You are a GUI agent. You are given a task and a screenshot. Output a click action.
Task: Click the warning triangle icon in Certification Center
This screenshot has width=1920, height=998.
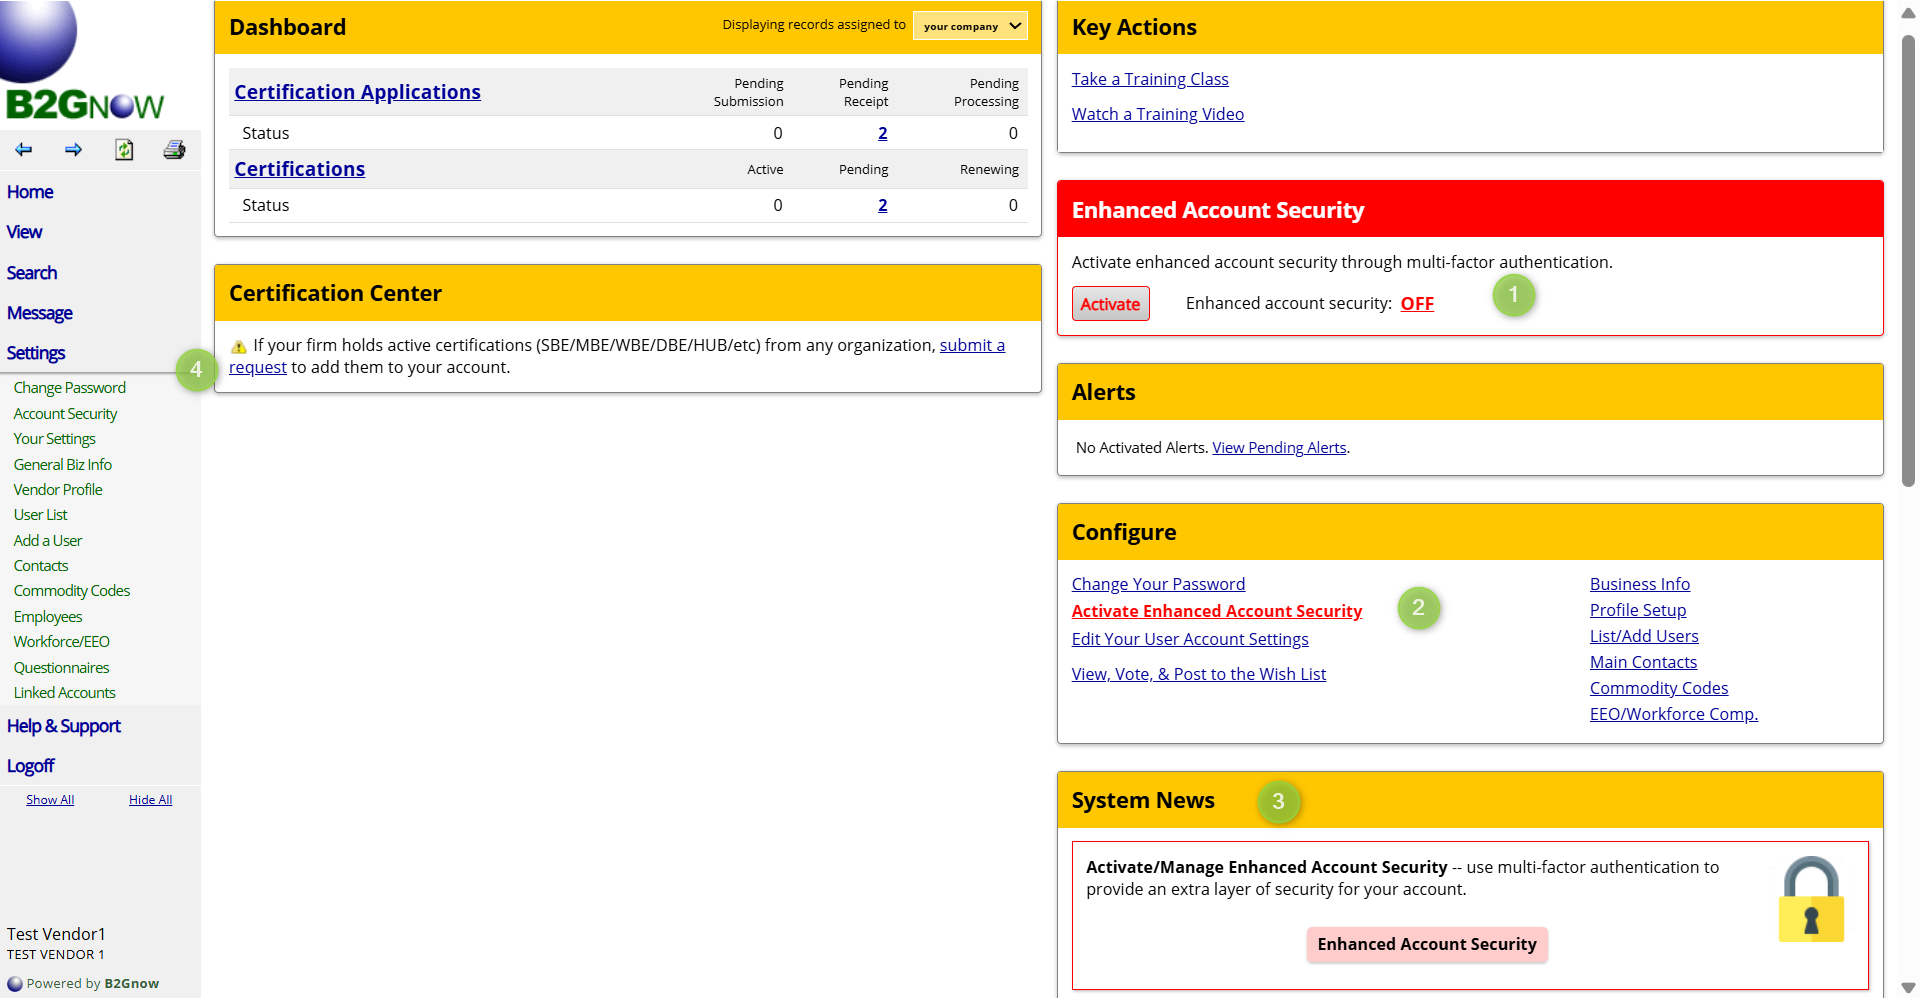(x=238, y=347)
